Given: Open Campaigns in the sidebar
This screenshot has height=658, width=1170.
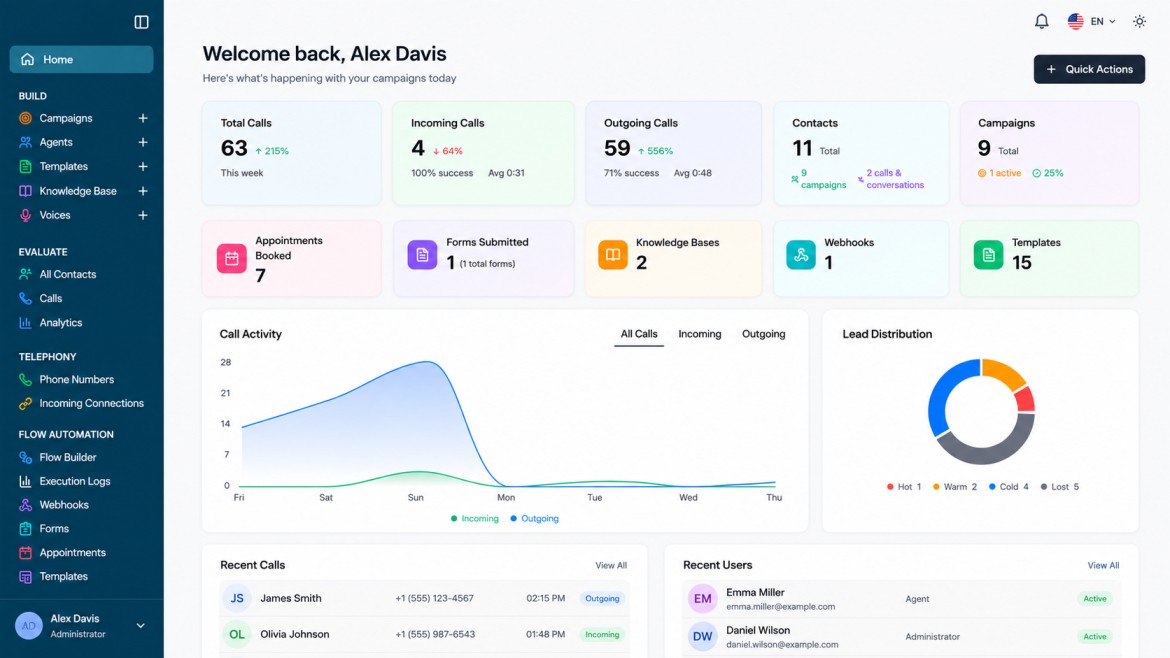Looking at the screenshot, I should click(66, 118).
